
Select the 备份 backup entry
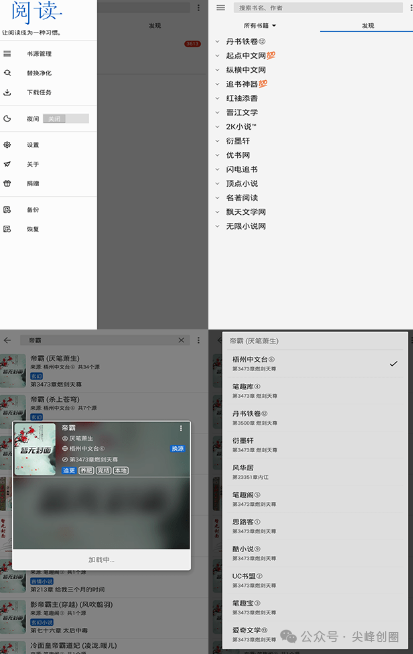coord(33,210)
